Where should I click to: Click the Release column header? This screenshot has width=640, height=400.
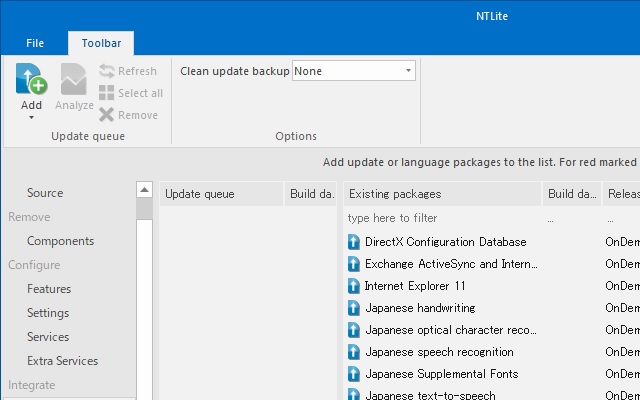coord(622,194)
